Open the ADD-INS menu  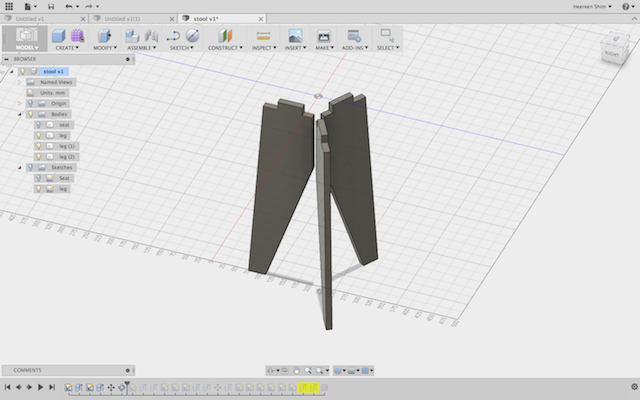pyautogui.click(x=355, y=48)
